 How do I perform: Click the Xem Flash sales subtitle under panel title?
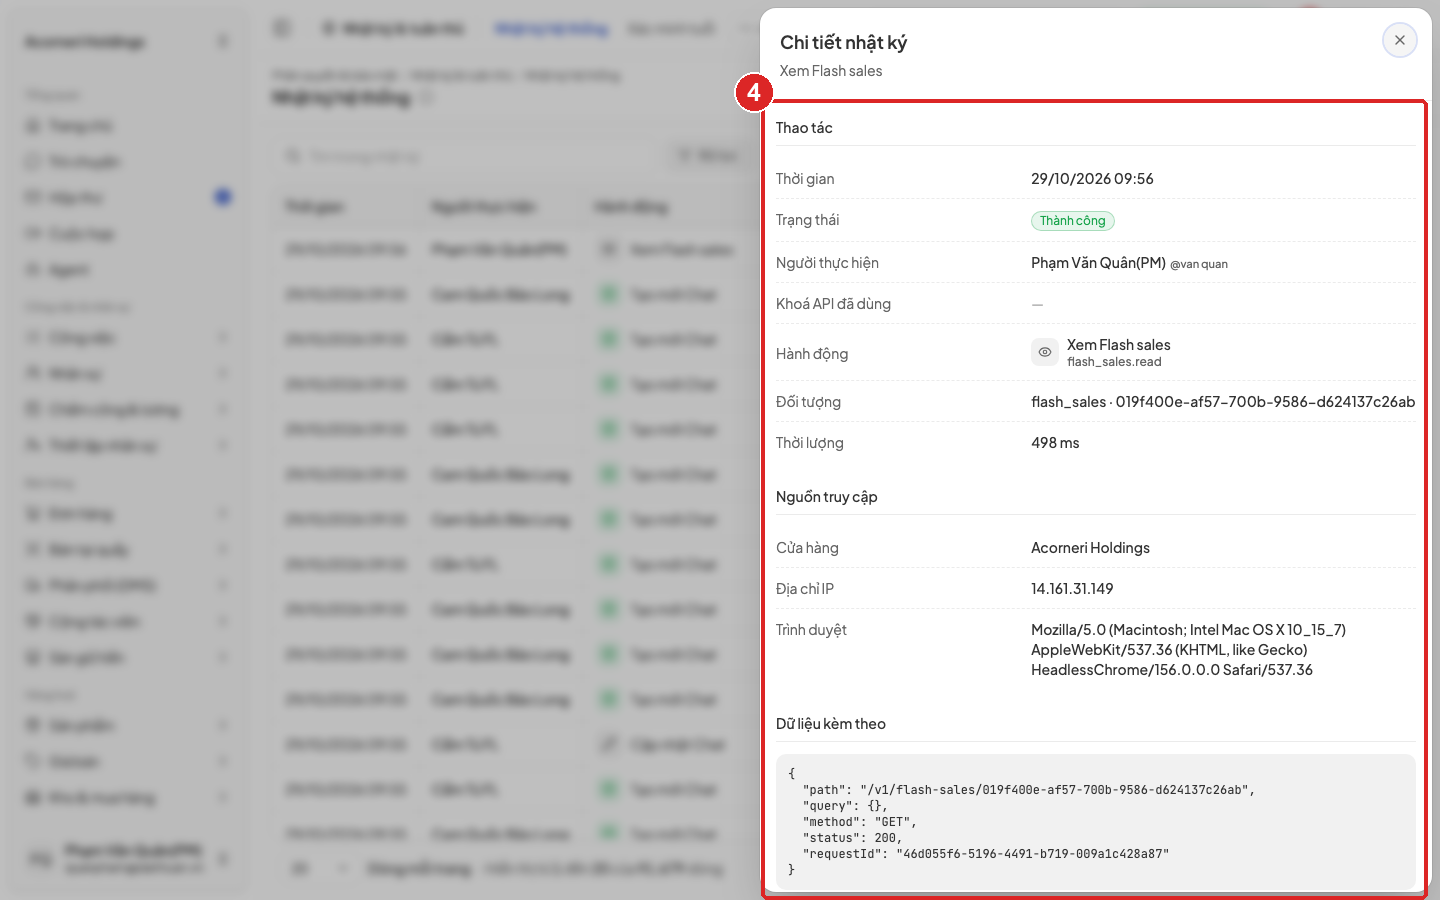[x=831, y=71]
